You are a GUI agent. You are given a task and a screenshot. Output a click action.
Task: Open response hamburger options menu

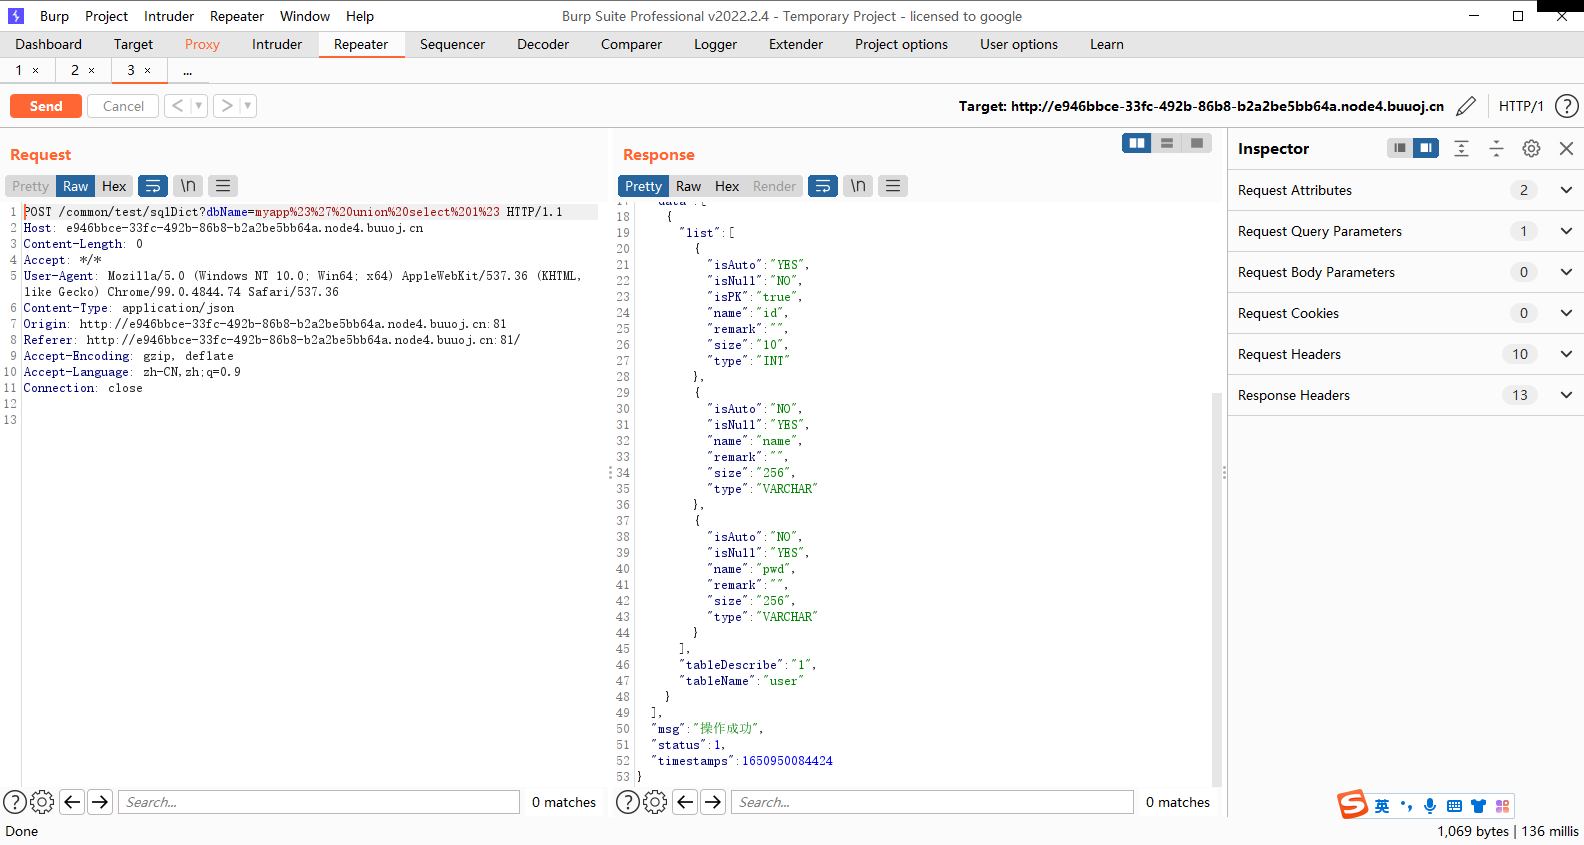pos(893,186)
